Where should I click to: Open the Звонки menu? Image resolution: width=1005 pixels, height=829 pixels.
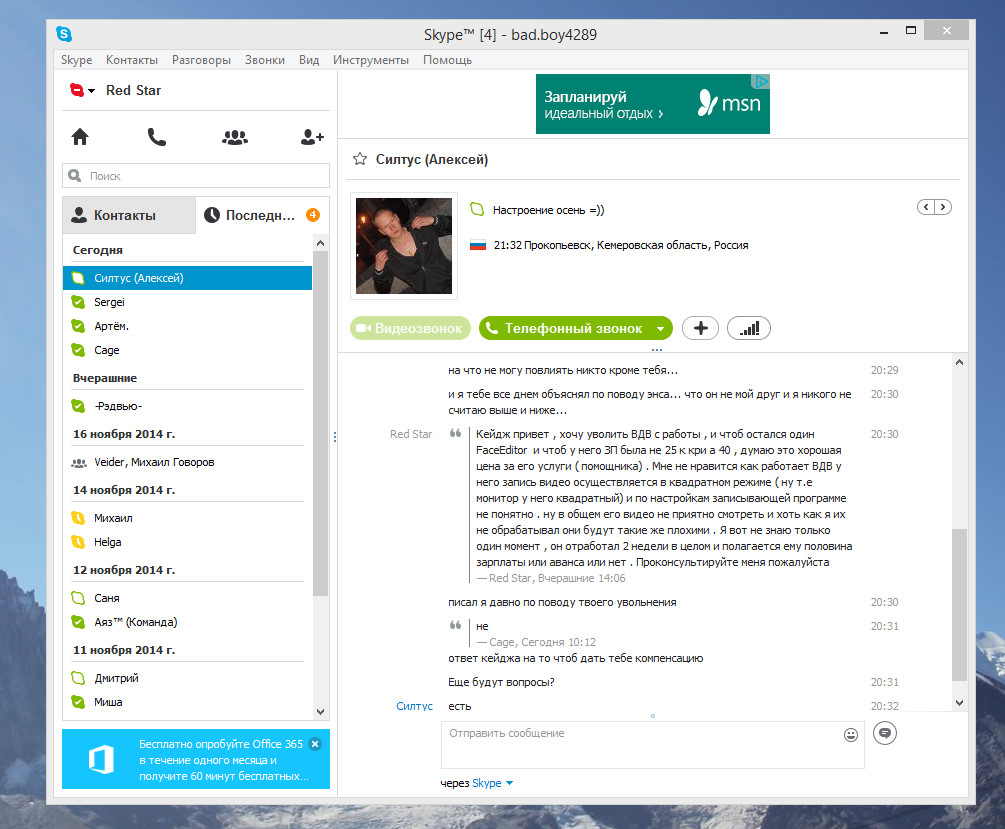[265, 60]
